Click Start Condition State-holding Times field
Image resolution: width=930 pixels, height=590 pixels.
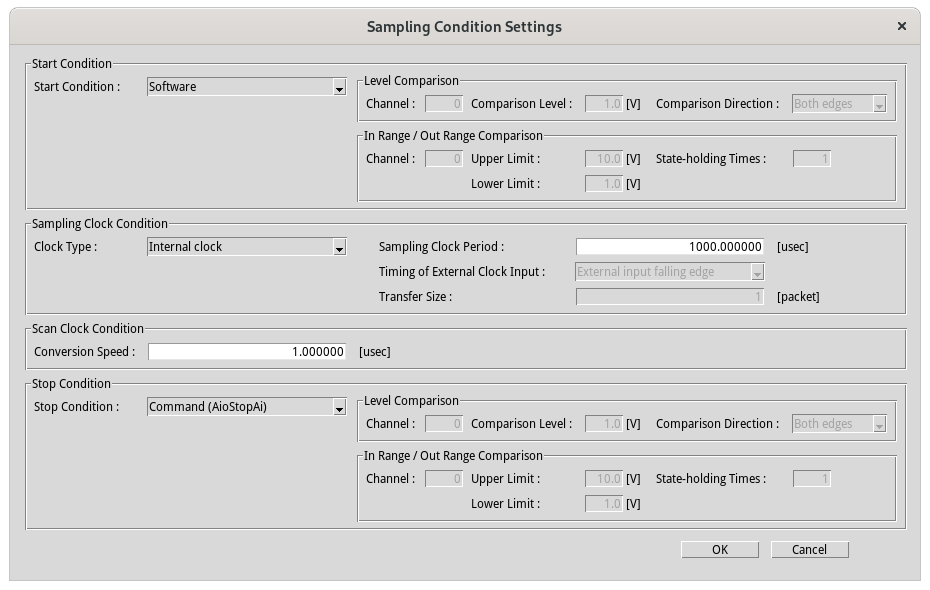(812, 159)
